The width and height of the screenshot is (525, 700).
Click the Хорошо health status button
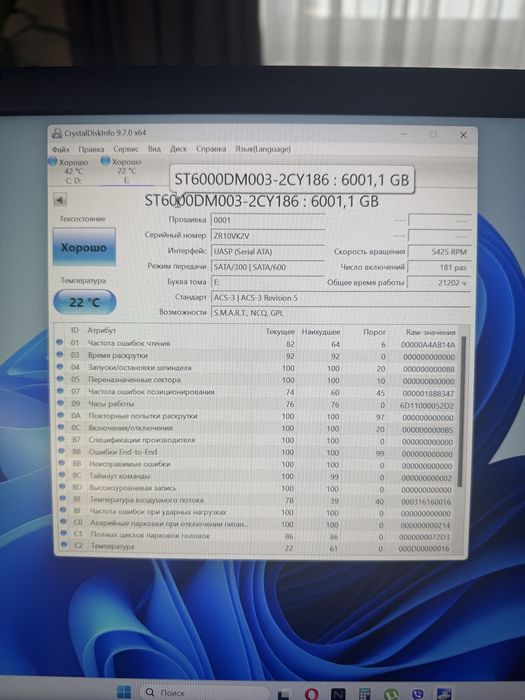pyautogui.click(x=84, y=247)
